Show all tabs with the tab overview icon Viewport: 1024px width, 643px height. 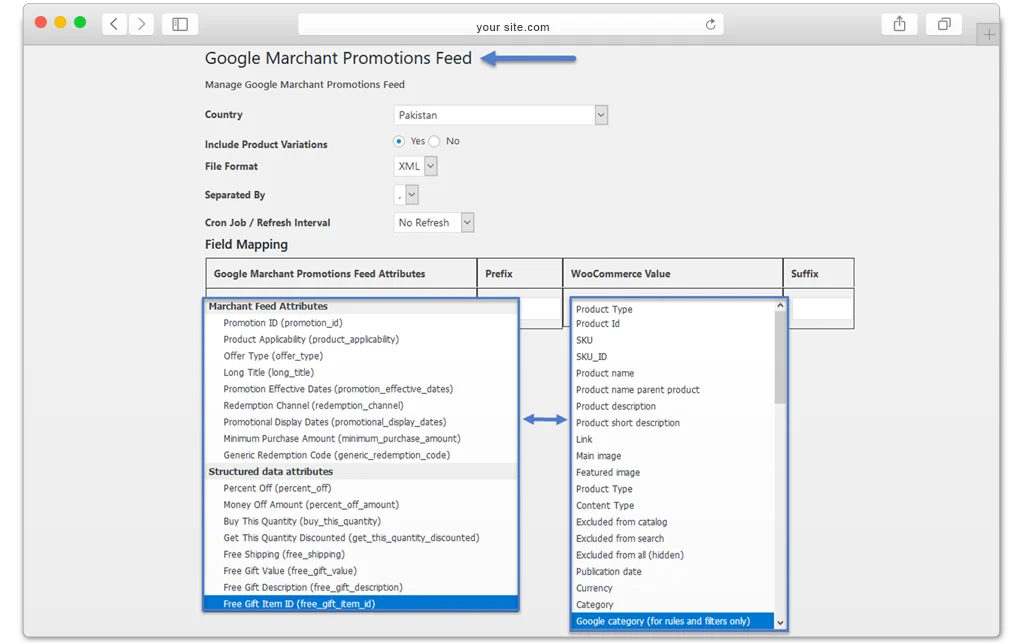944,24
